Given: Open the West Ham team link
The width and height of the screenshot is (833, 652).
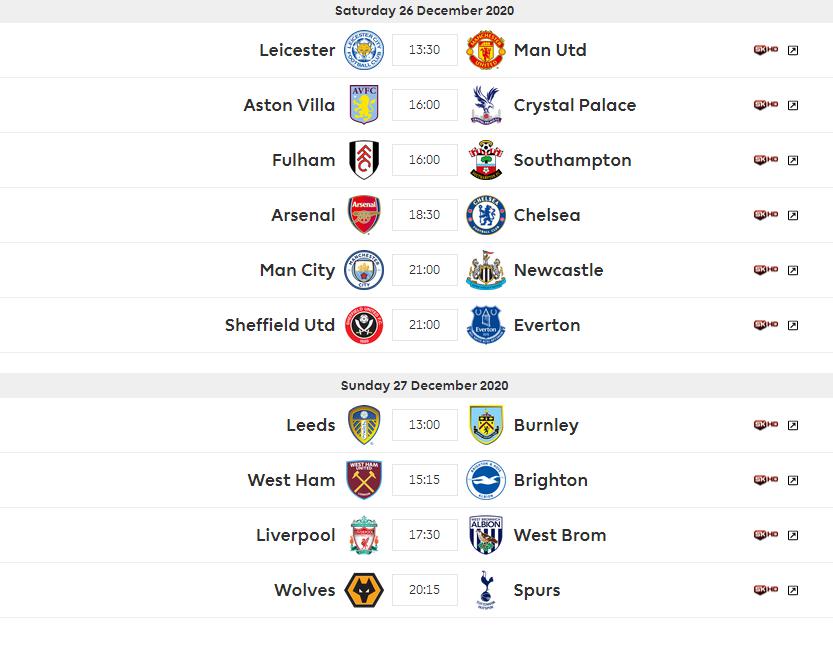Looking at the screenshot, I should click(291, 480).
